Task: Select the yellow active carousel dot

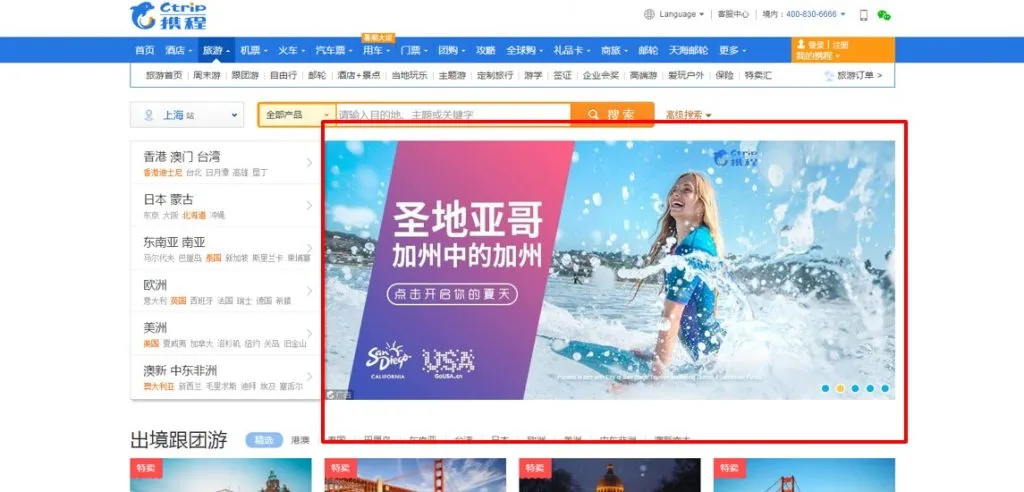Action: (840, 388)
